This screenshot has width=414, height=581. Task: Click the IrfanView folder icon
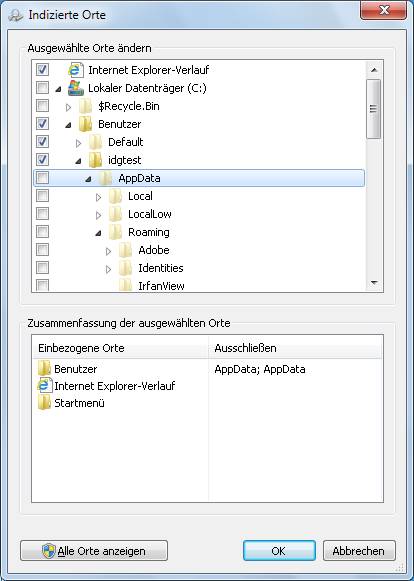(126, 285)
